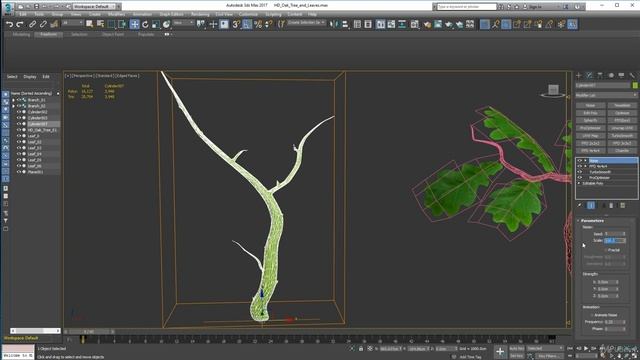640x360 pixels.
Task: Switch to the Utilities command panel tab
Action: coord(632,76)
